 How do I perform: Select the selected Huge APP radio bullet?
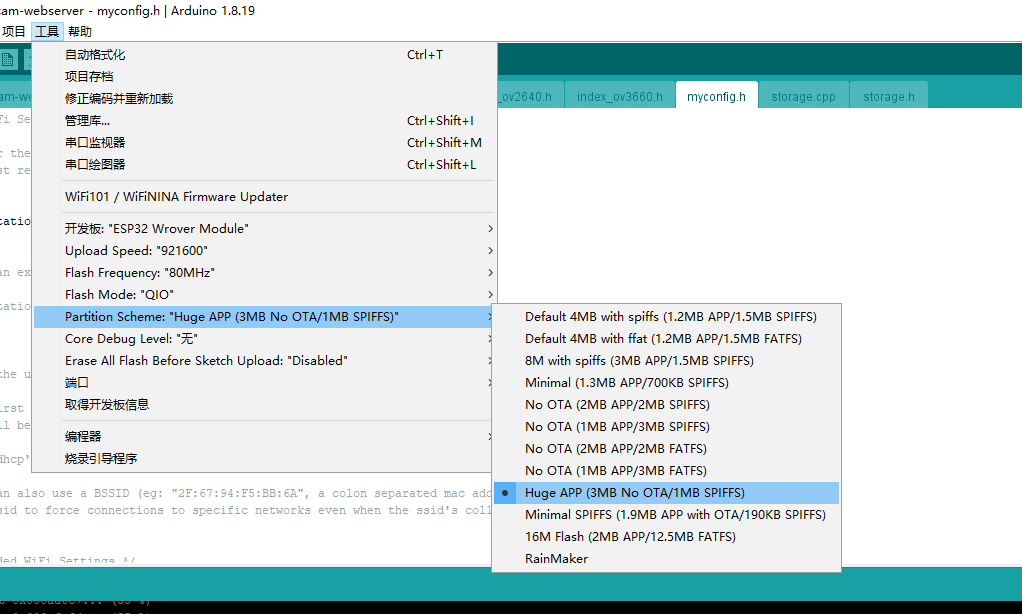coord(506,493)
